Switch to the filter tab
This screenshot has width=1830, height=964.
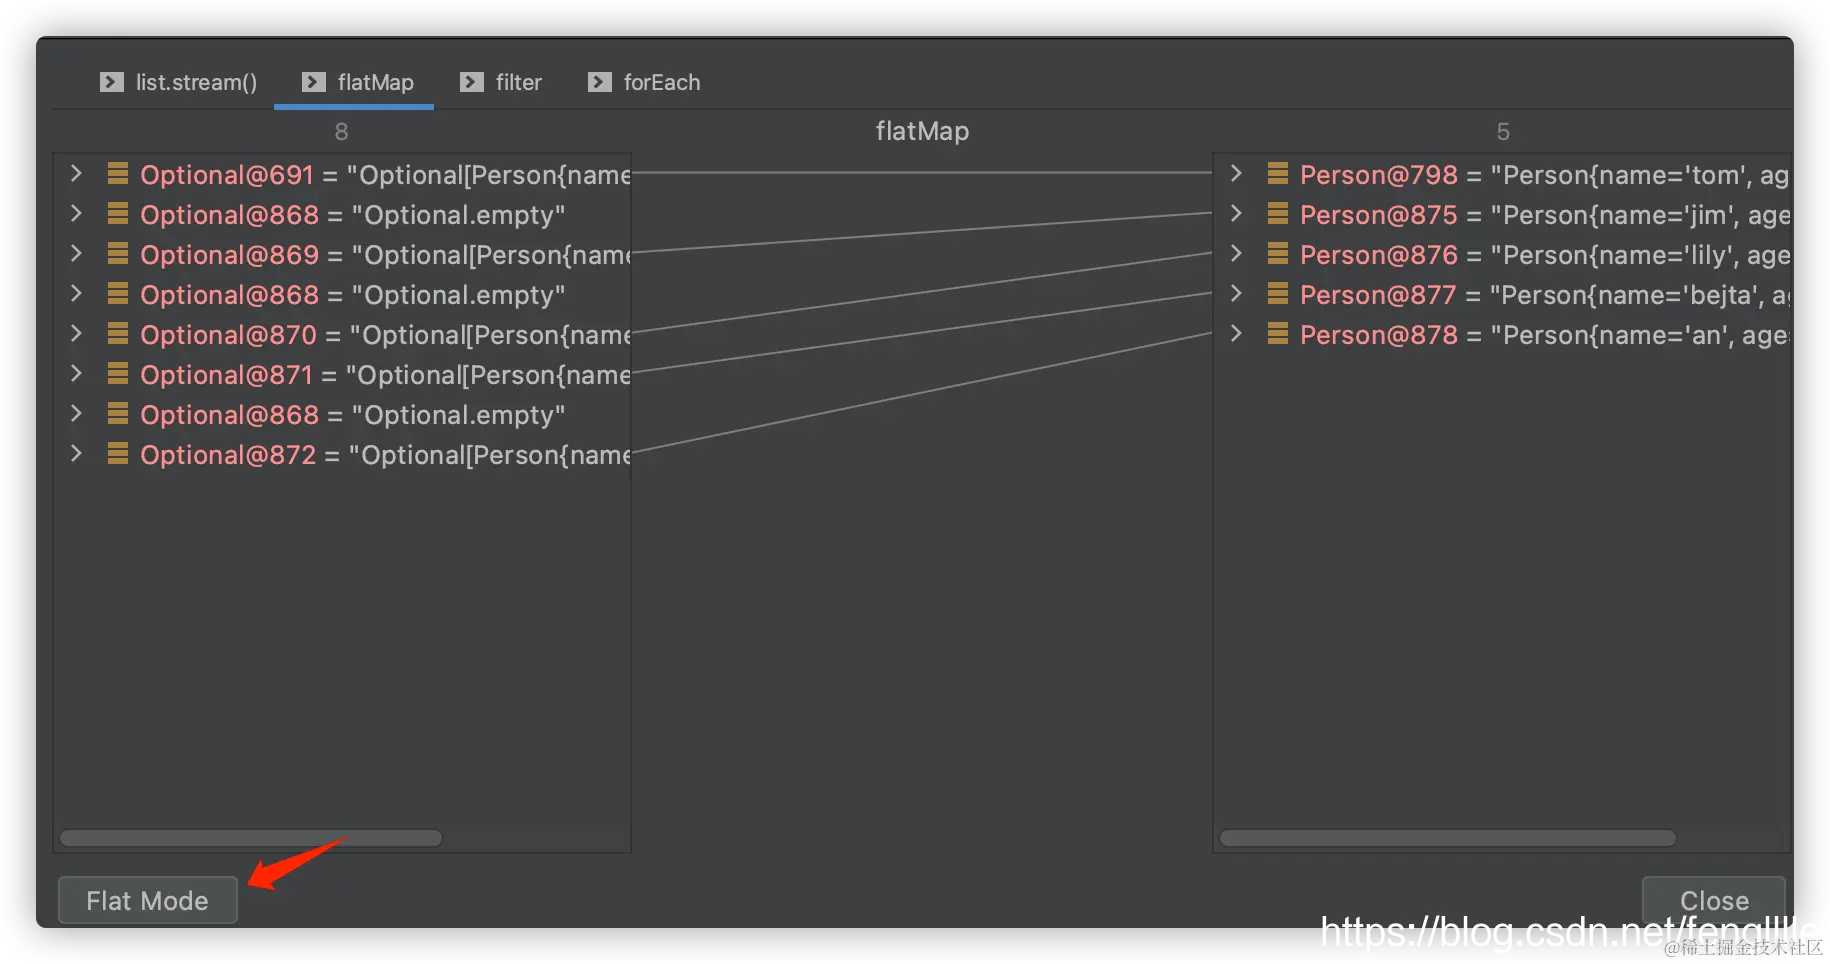[518, 82]
